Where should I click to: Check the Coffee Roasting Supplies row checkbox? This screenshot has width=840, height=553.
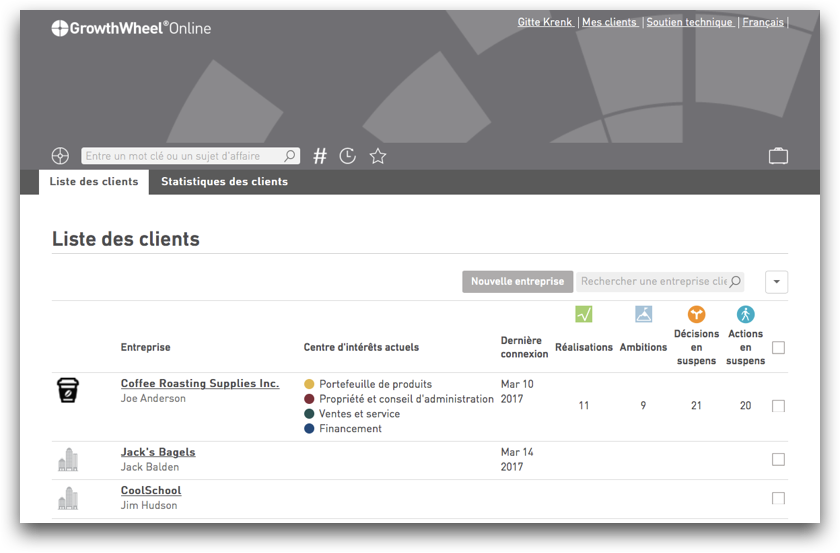pos(778,406)
